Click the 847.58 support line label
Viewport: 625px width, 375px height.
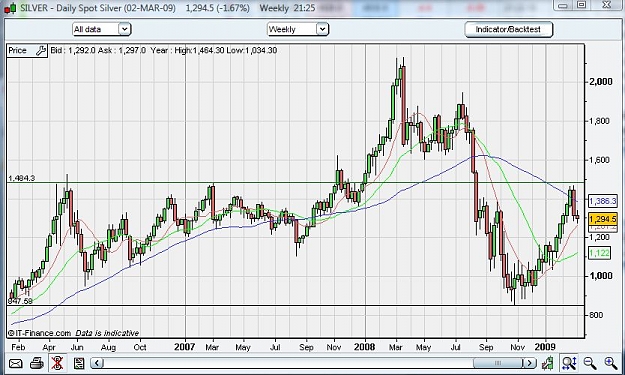coord(20,301)
